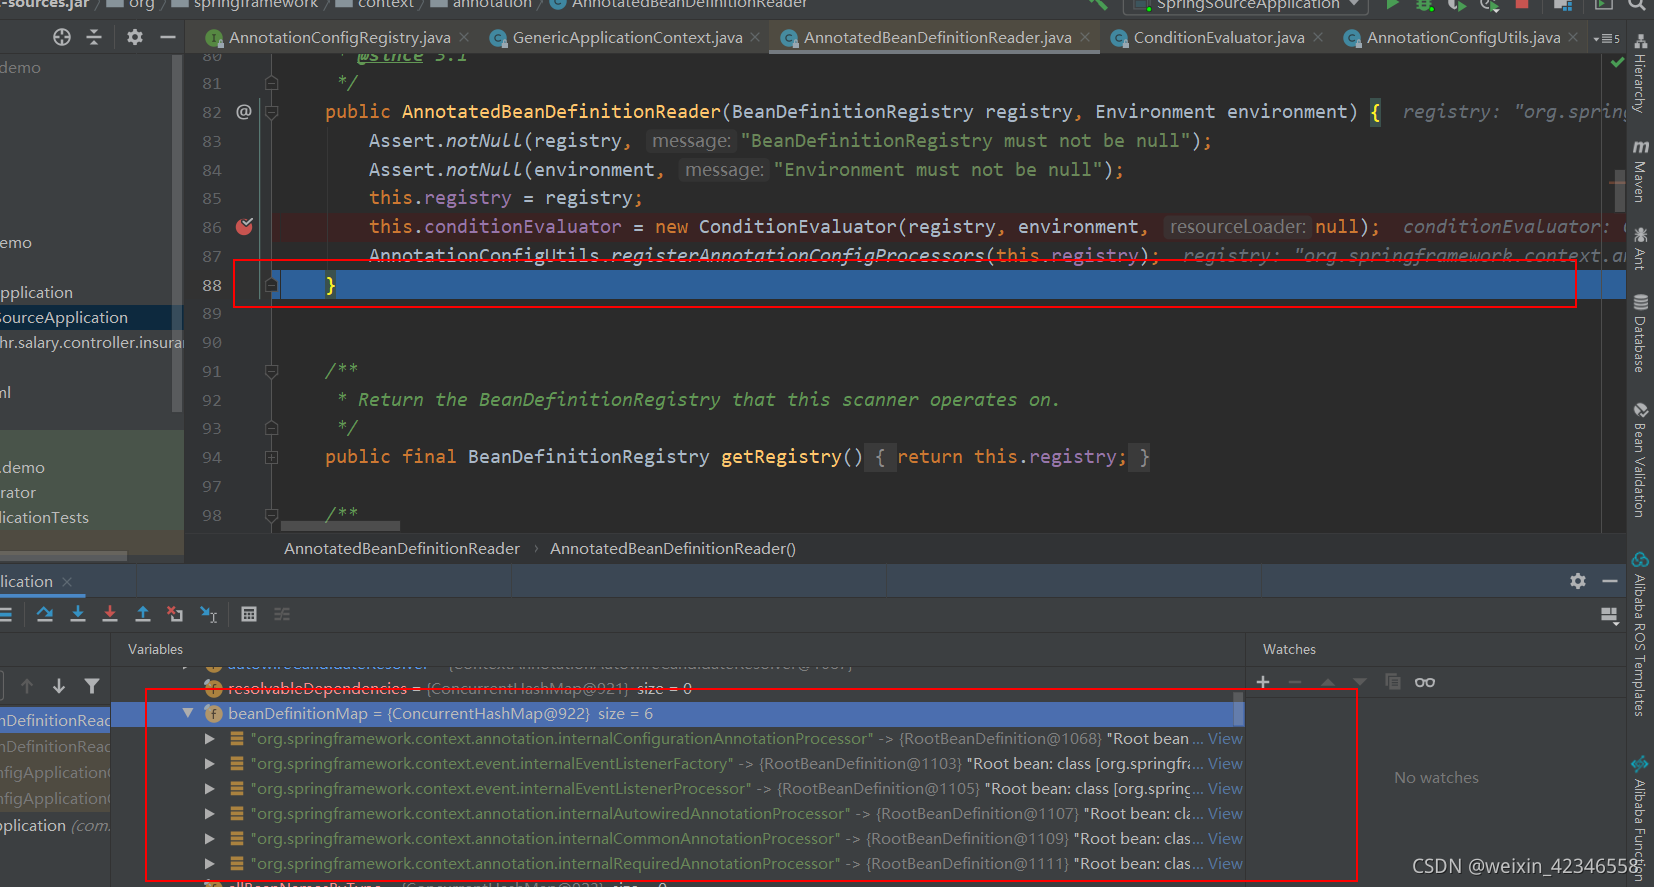
Task: Click the editor horizontal scrollbar thumb
Action: click(340, 526)
